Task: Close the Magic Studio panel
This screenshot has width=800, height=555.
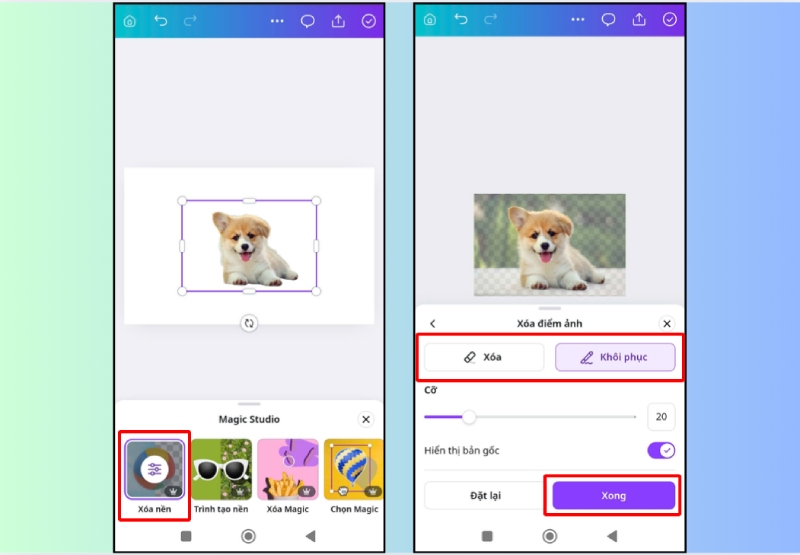Action: pos(366,420)
